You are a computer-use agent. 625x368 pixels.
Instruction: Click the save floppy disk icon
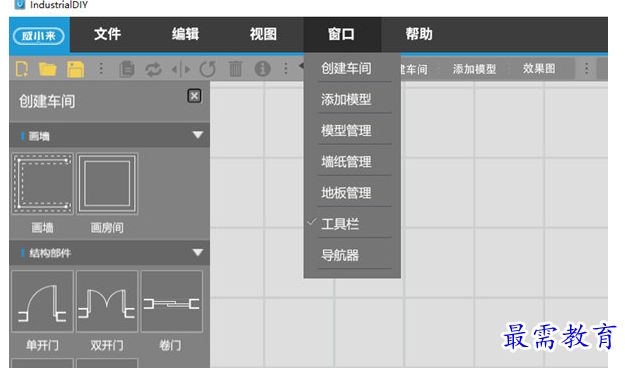coord(75,69)
